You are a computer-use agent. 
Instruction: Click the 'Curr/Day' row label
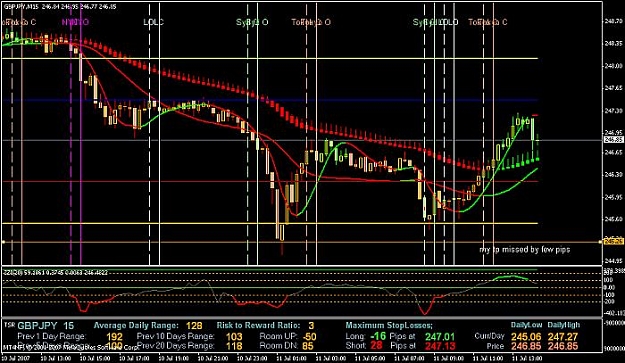(x=489, y=336)
